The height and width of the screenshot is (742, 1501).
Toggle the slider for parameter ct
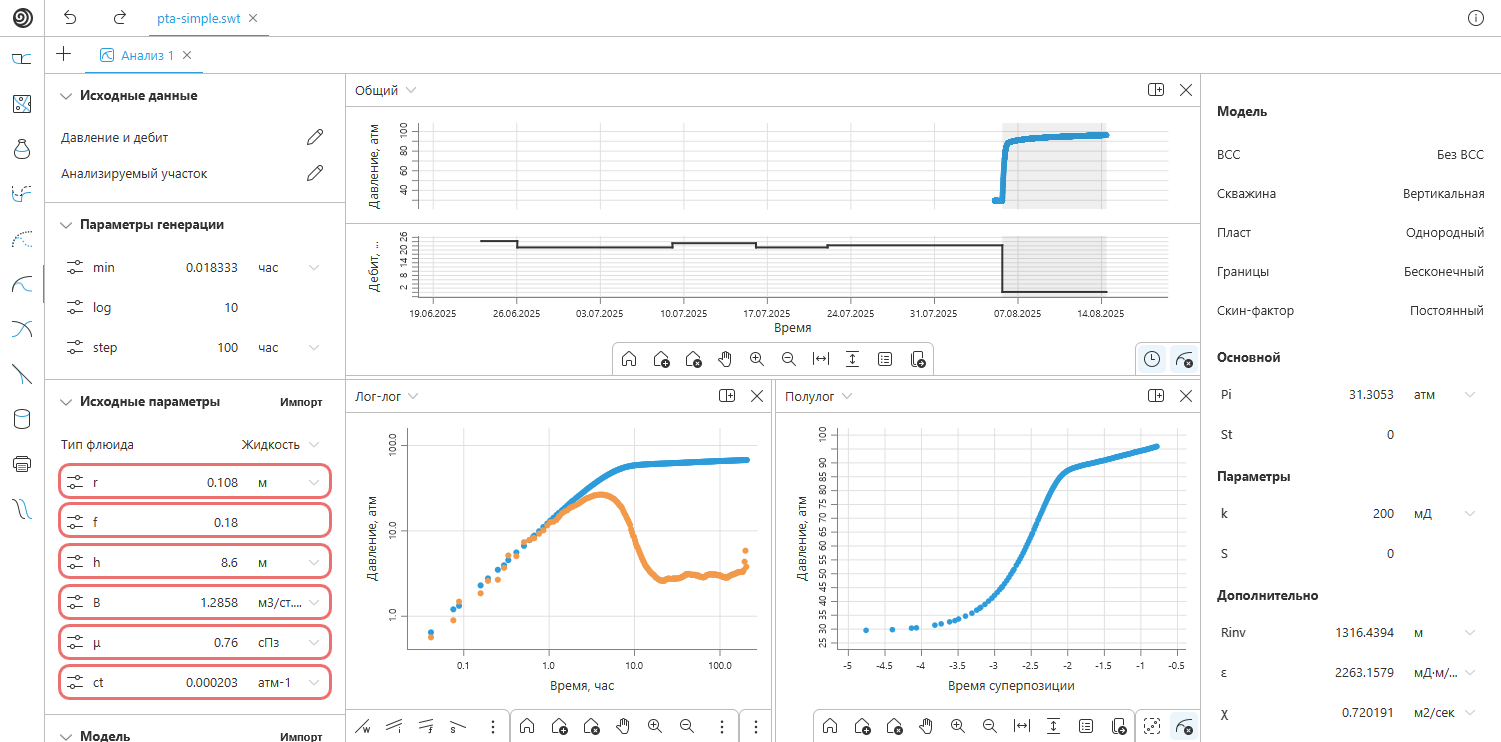pyautogui.click(x=76, y=683)
